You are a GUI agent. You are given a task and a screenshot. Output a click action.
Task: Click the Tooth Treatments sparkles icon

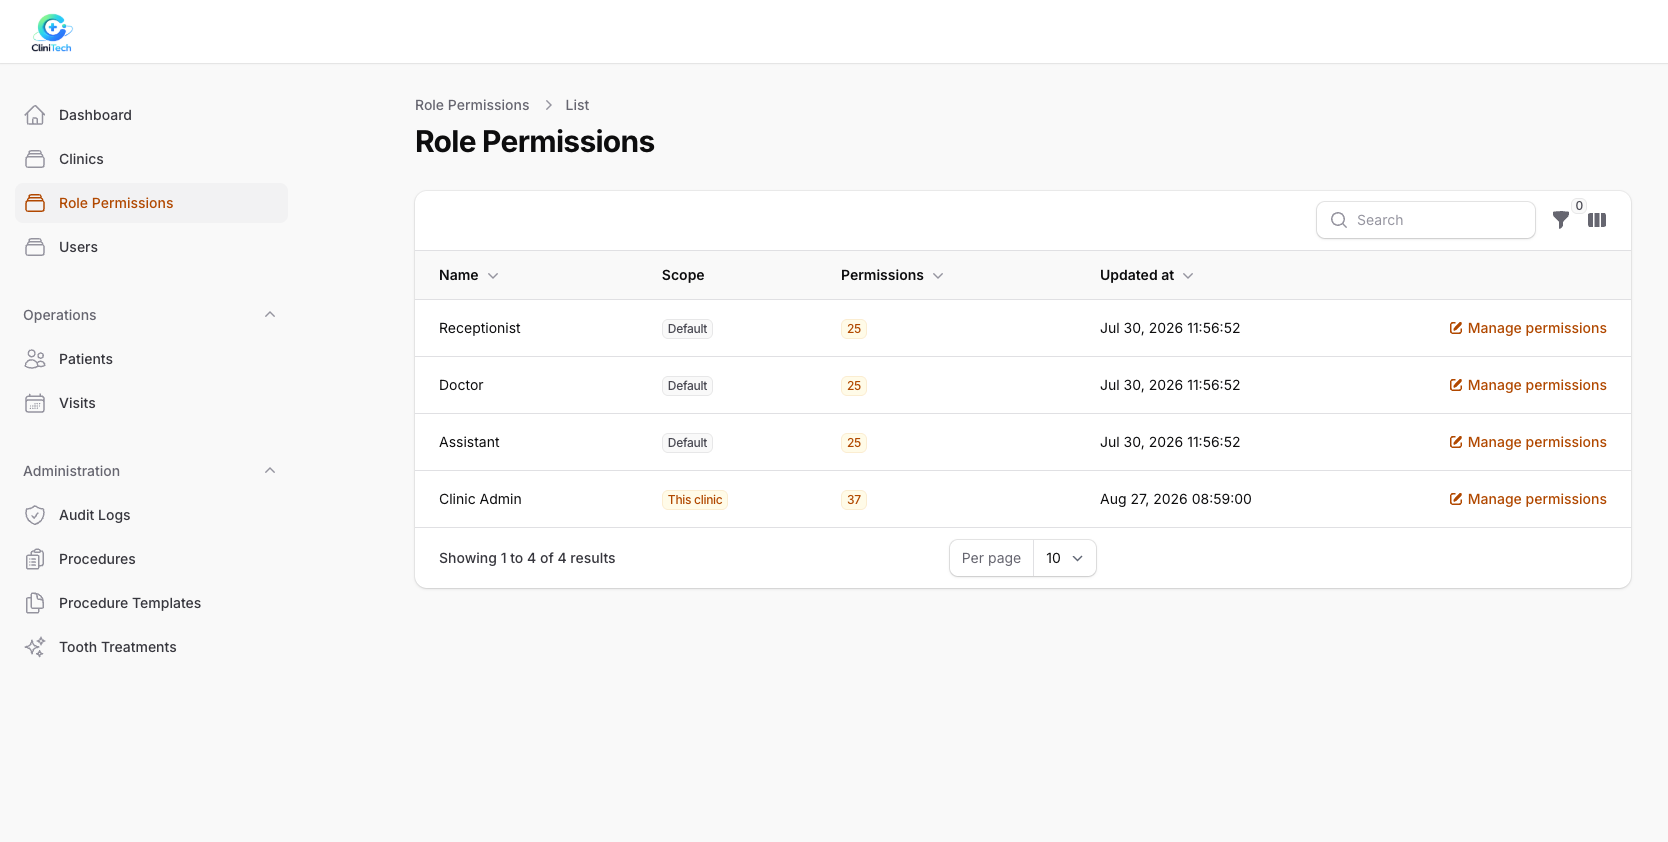(35, 647)
